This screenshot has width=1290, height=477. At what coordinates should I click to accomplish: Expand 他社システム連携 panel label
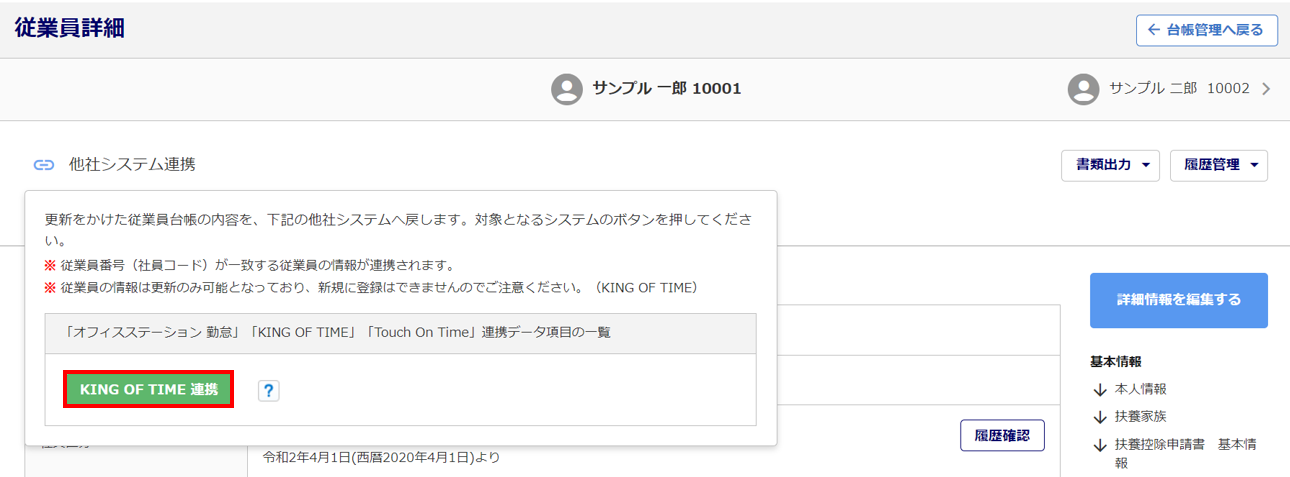[x=132, y=165]
